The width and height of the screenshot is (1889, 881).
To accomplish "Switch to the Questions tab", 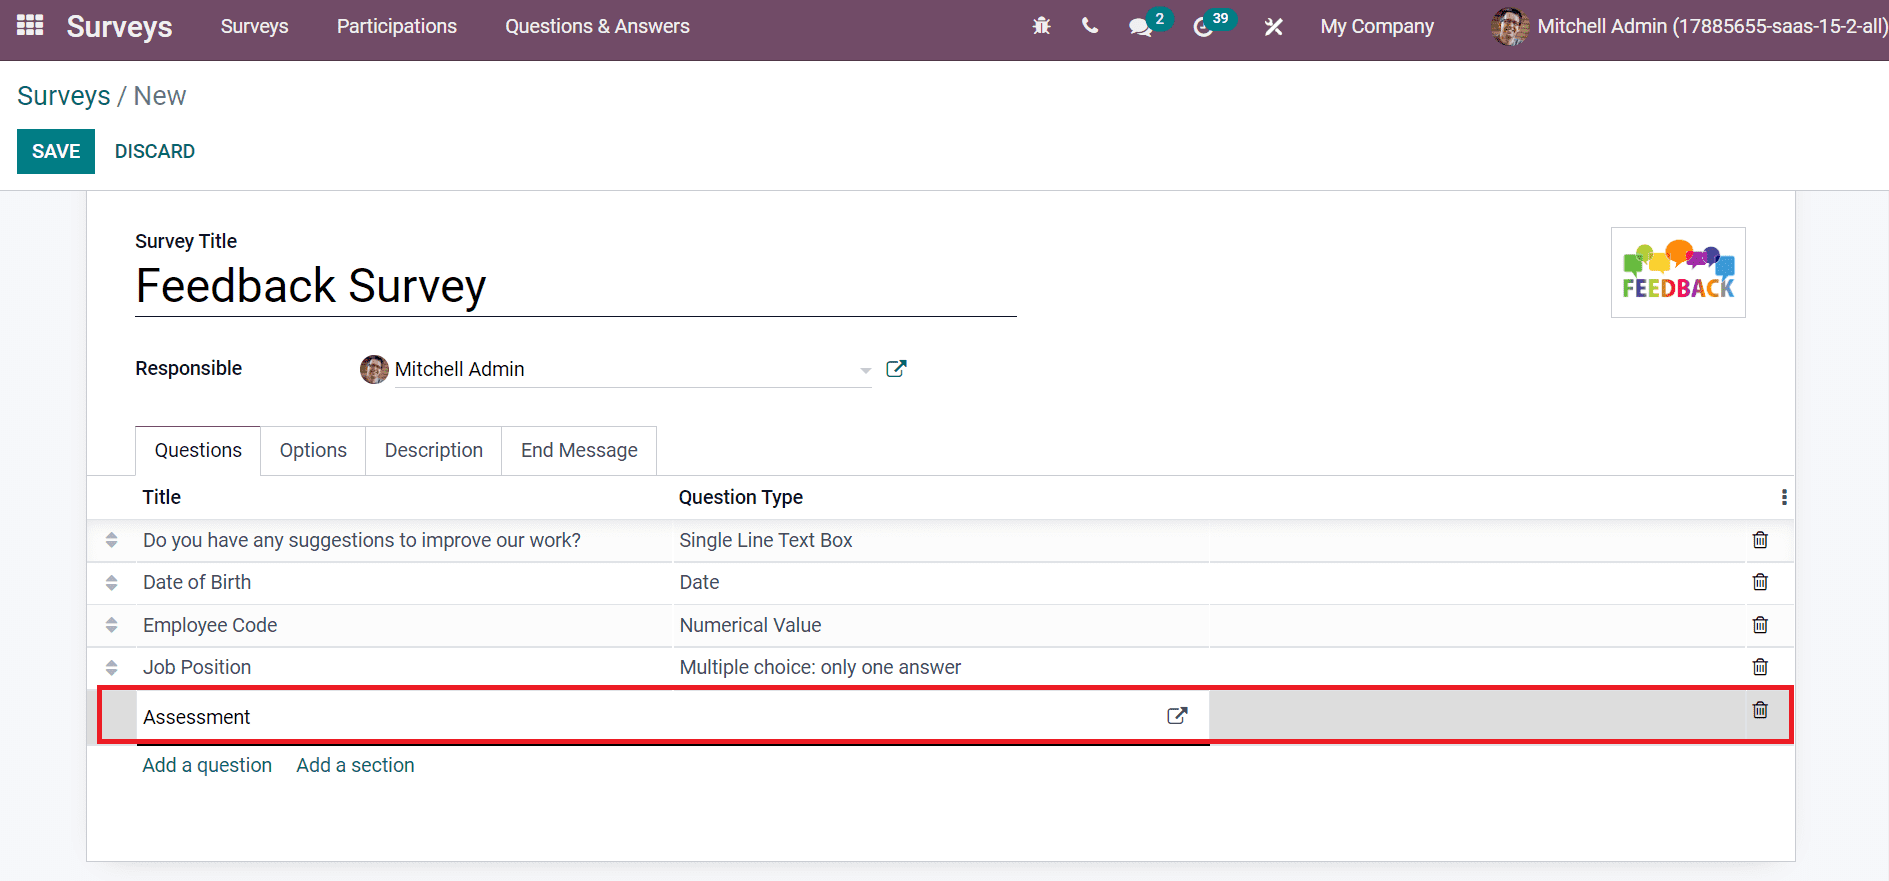I will tap(198, 450).
